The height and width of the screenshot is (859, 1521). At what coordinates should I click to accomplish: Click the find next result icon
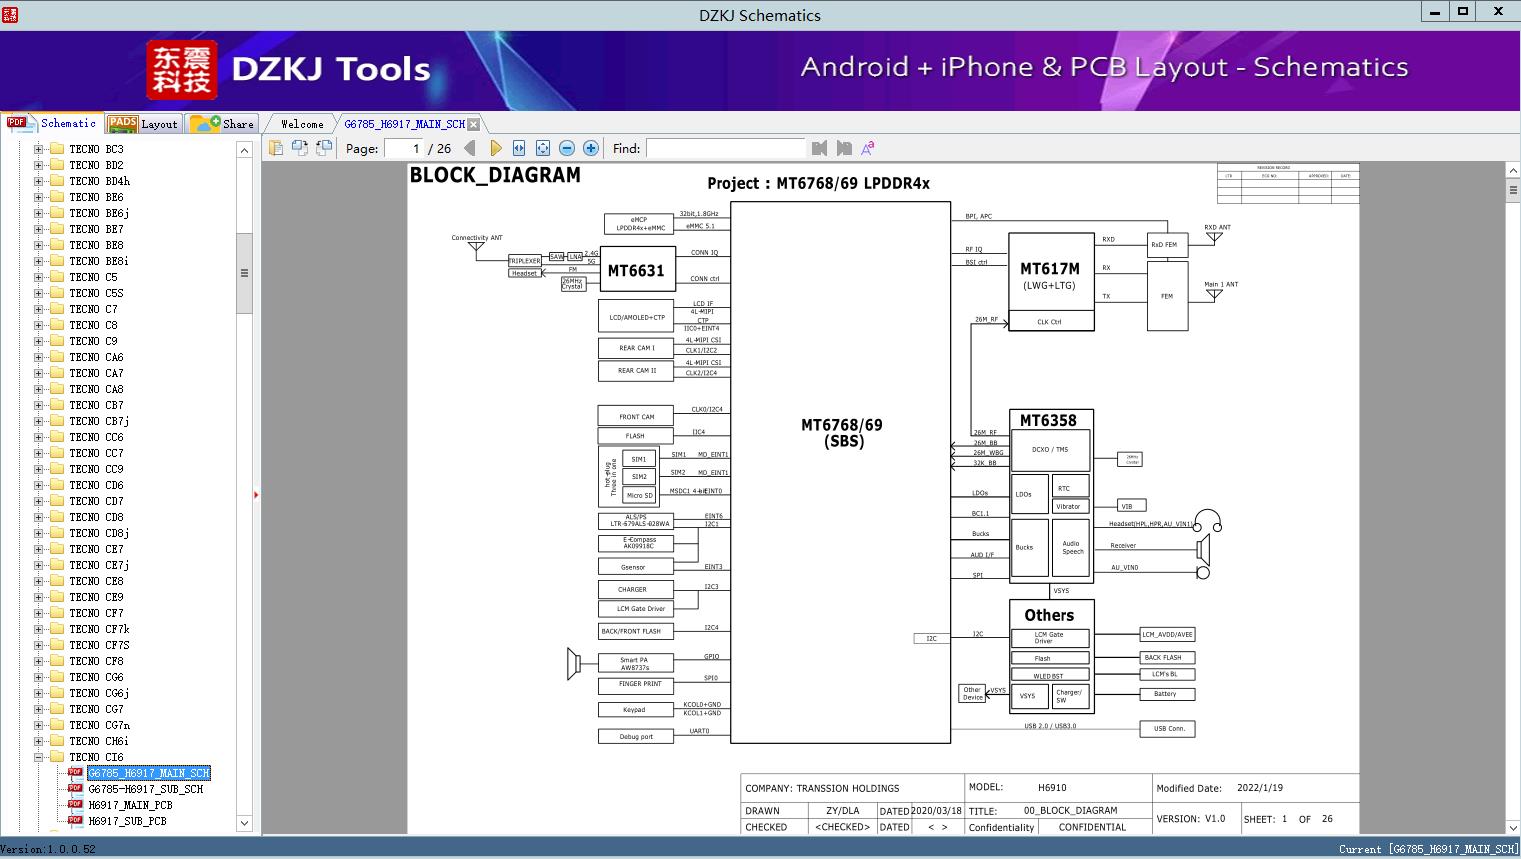point(844,148)
